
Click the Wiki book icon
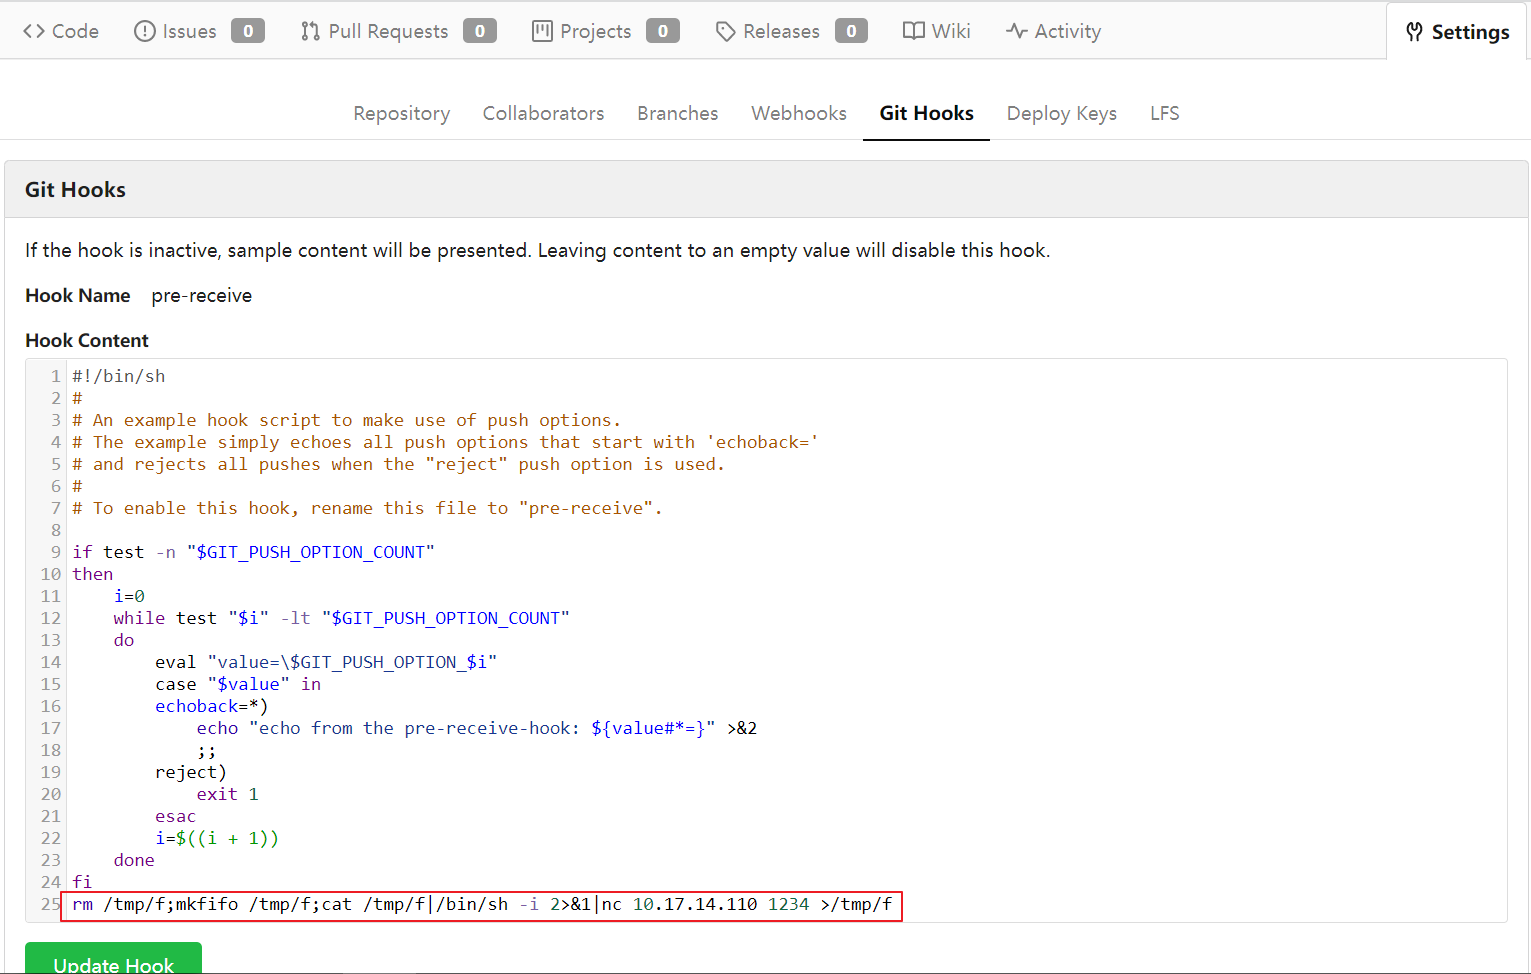pyautogui.click(x=913, y=31)
